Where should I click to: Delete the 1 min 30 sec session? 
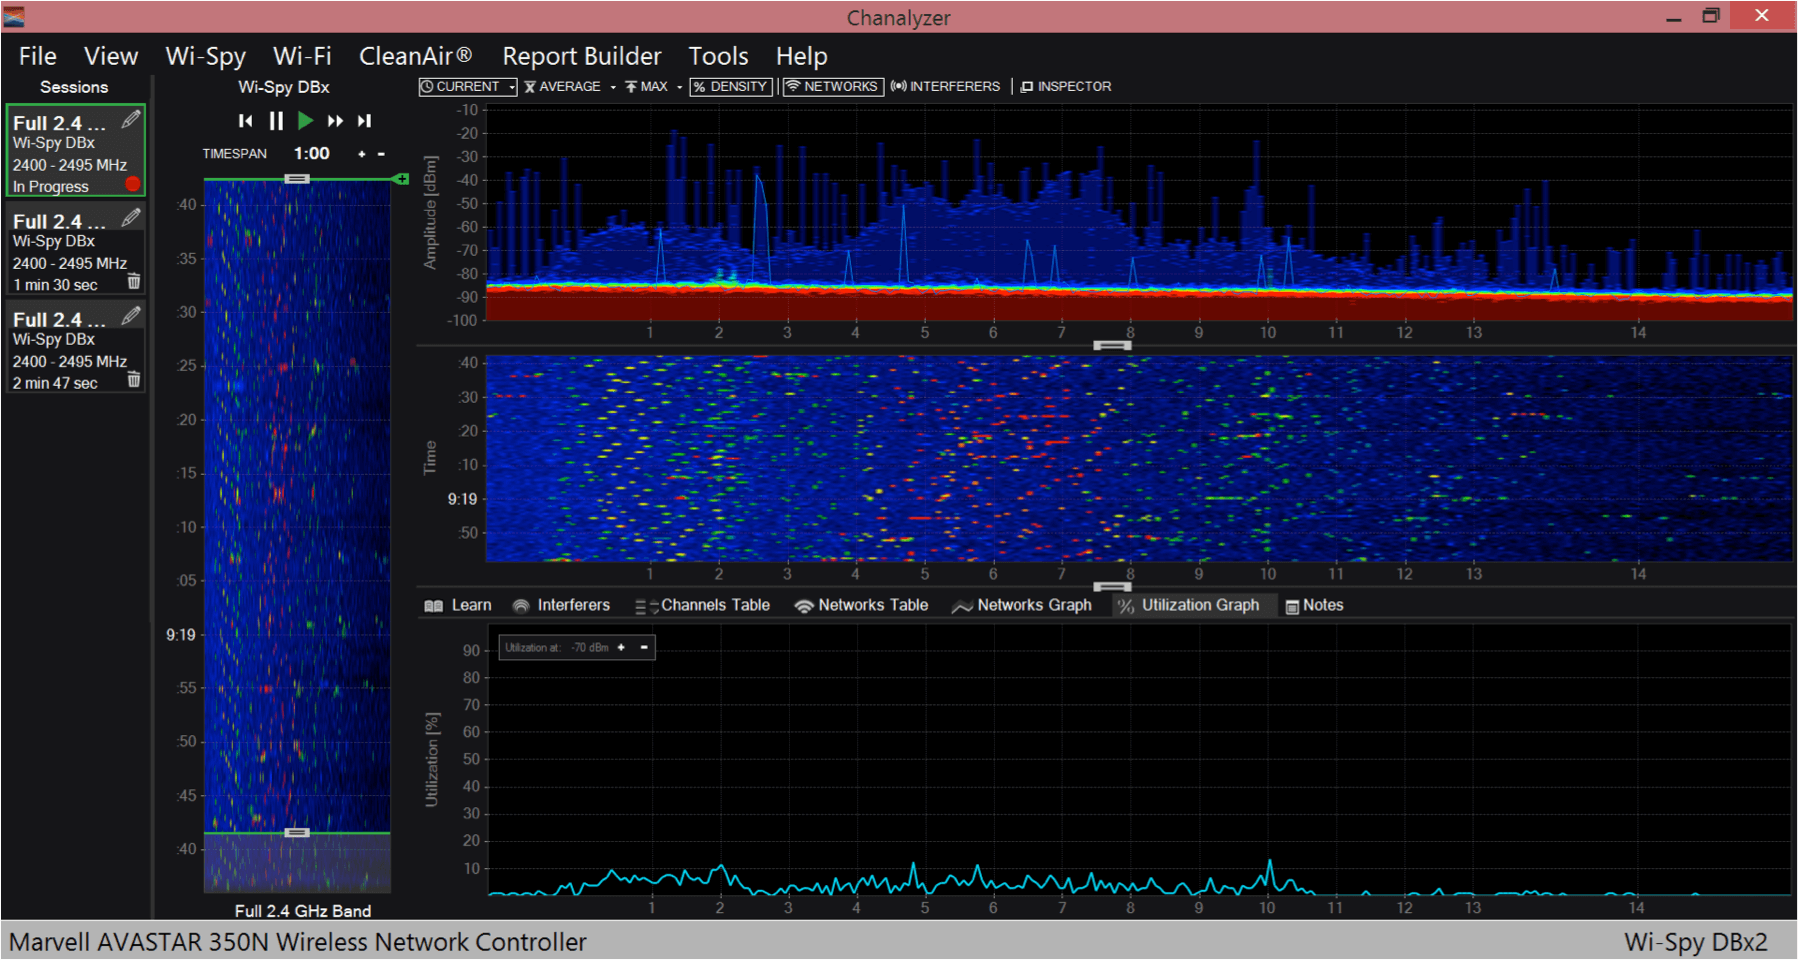click(x=134, y=281)
